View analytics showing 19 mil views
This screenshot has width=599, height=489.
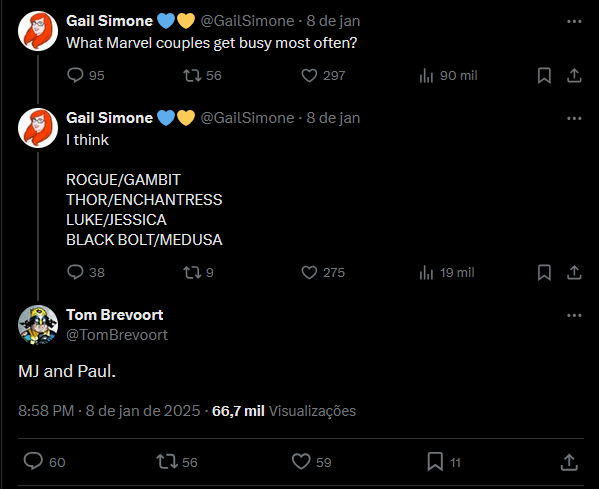click(447, 272)
